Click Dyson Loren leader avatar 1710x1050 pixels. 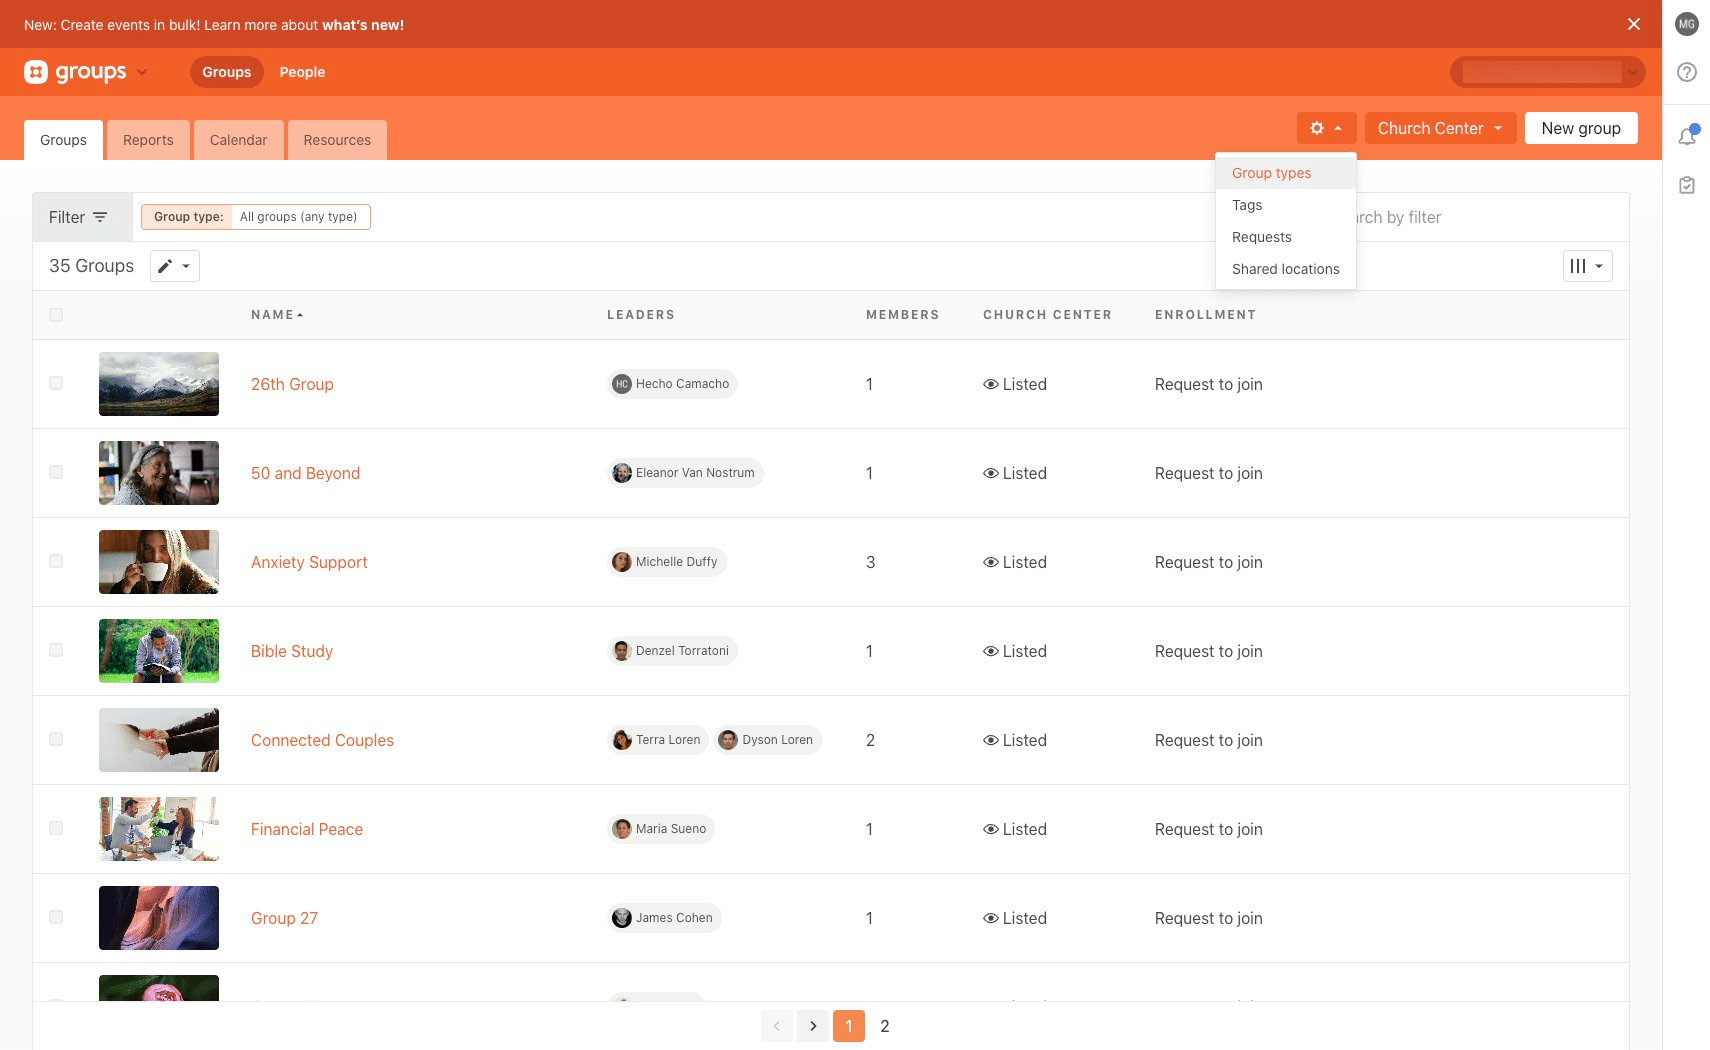point(728,740)
